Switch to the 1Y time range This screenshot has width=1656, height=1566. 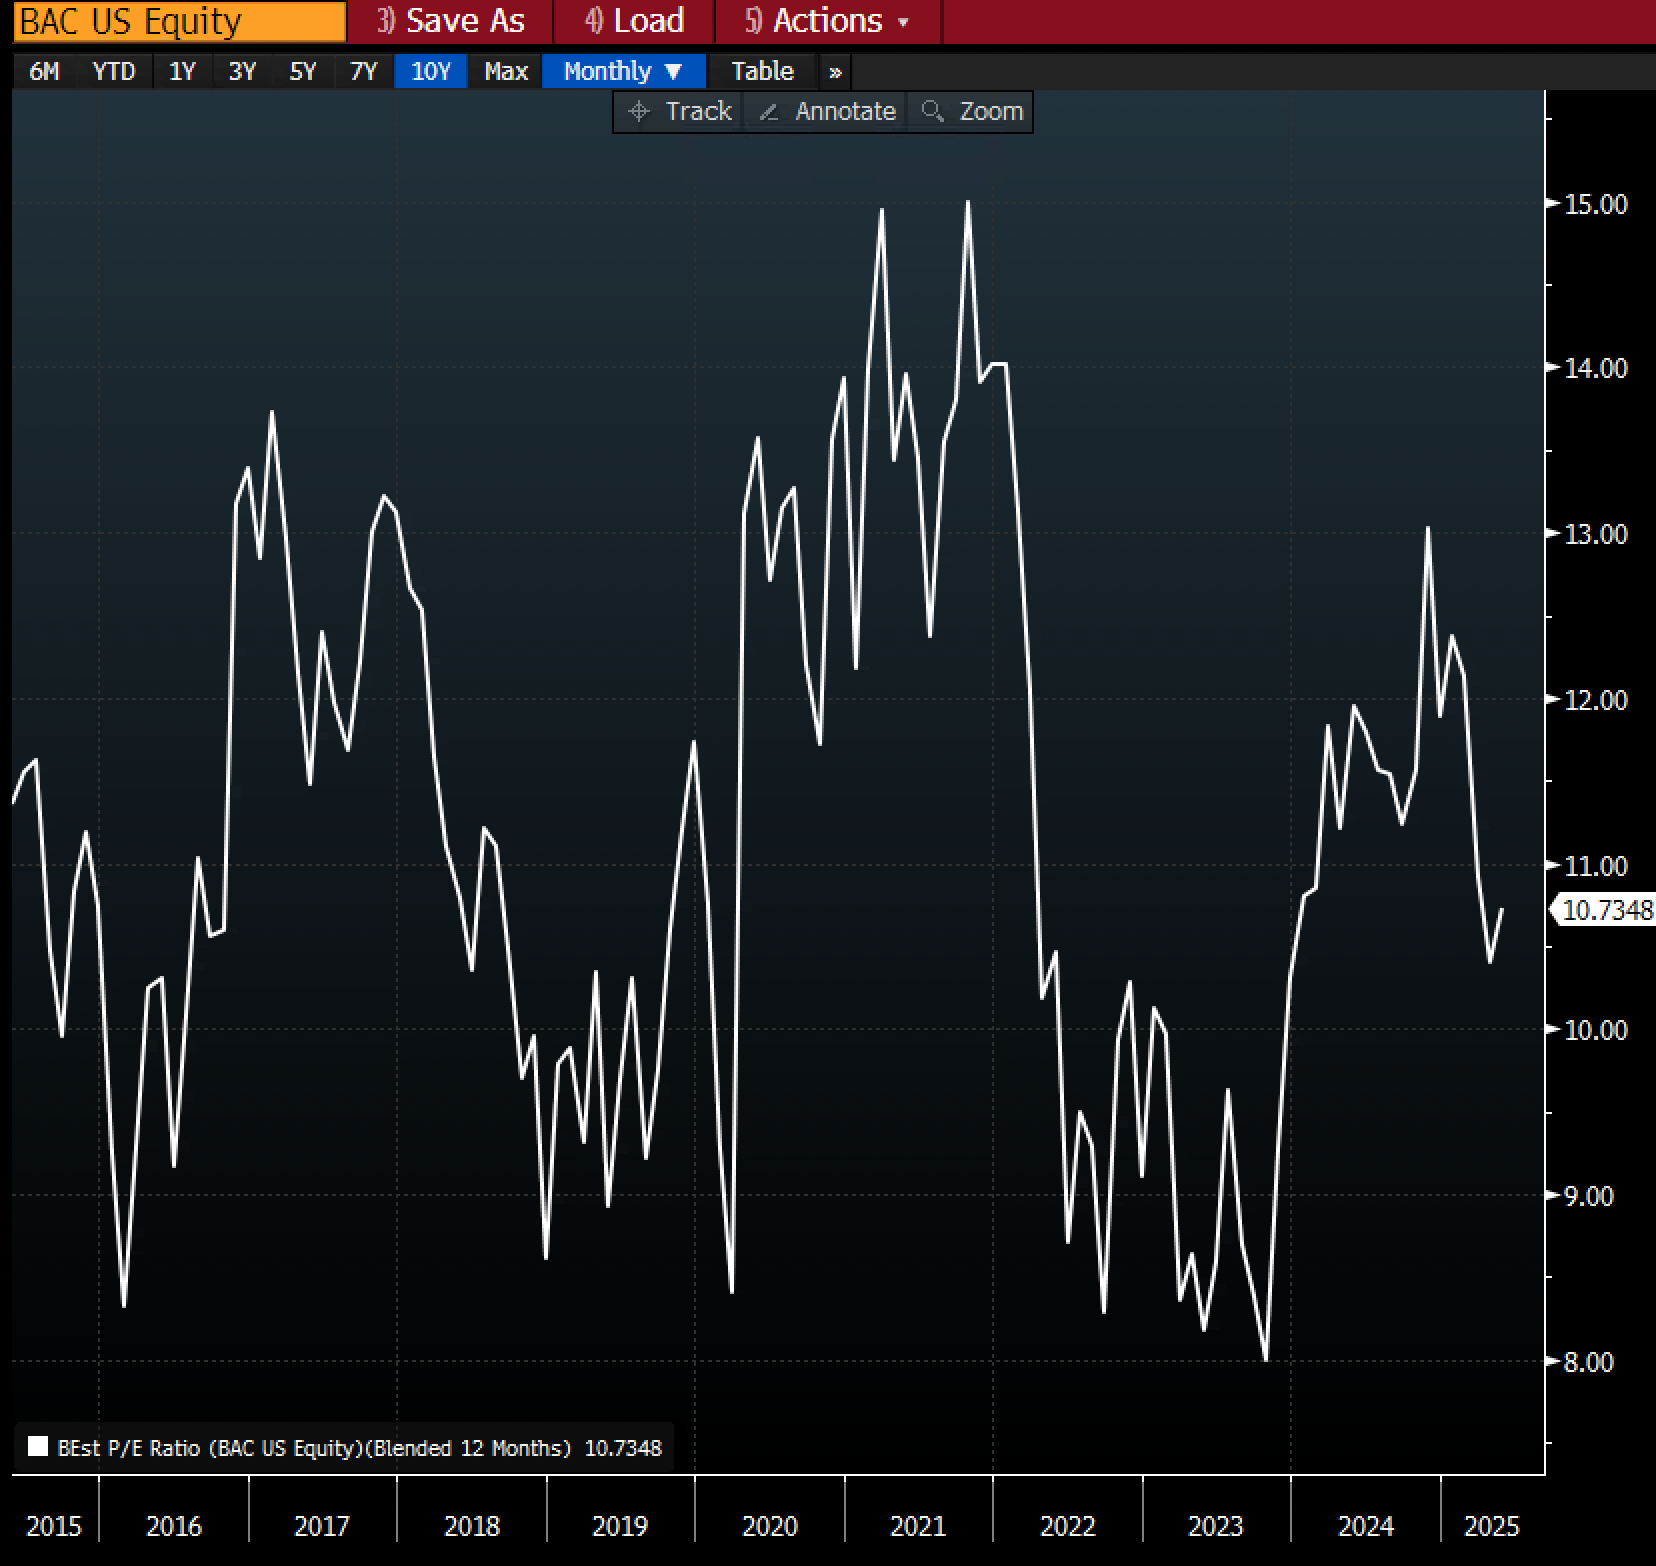[182, 71]
